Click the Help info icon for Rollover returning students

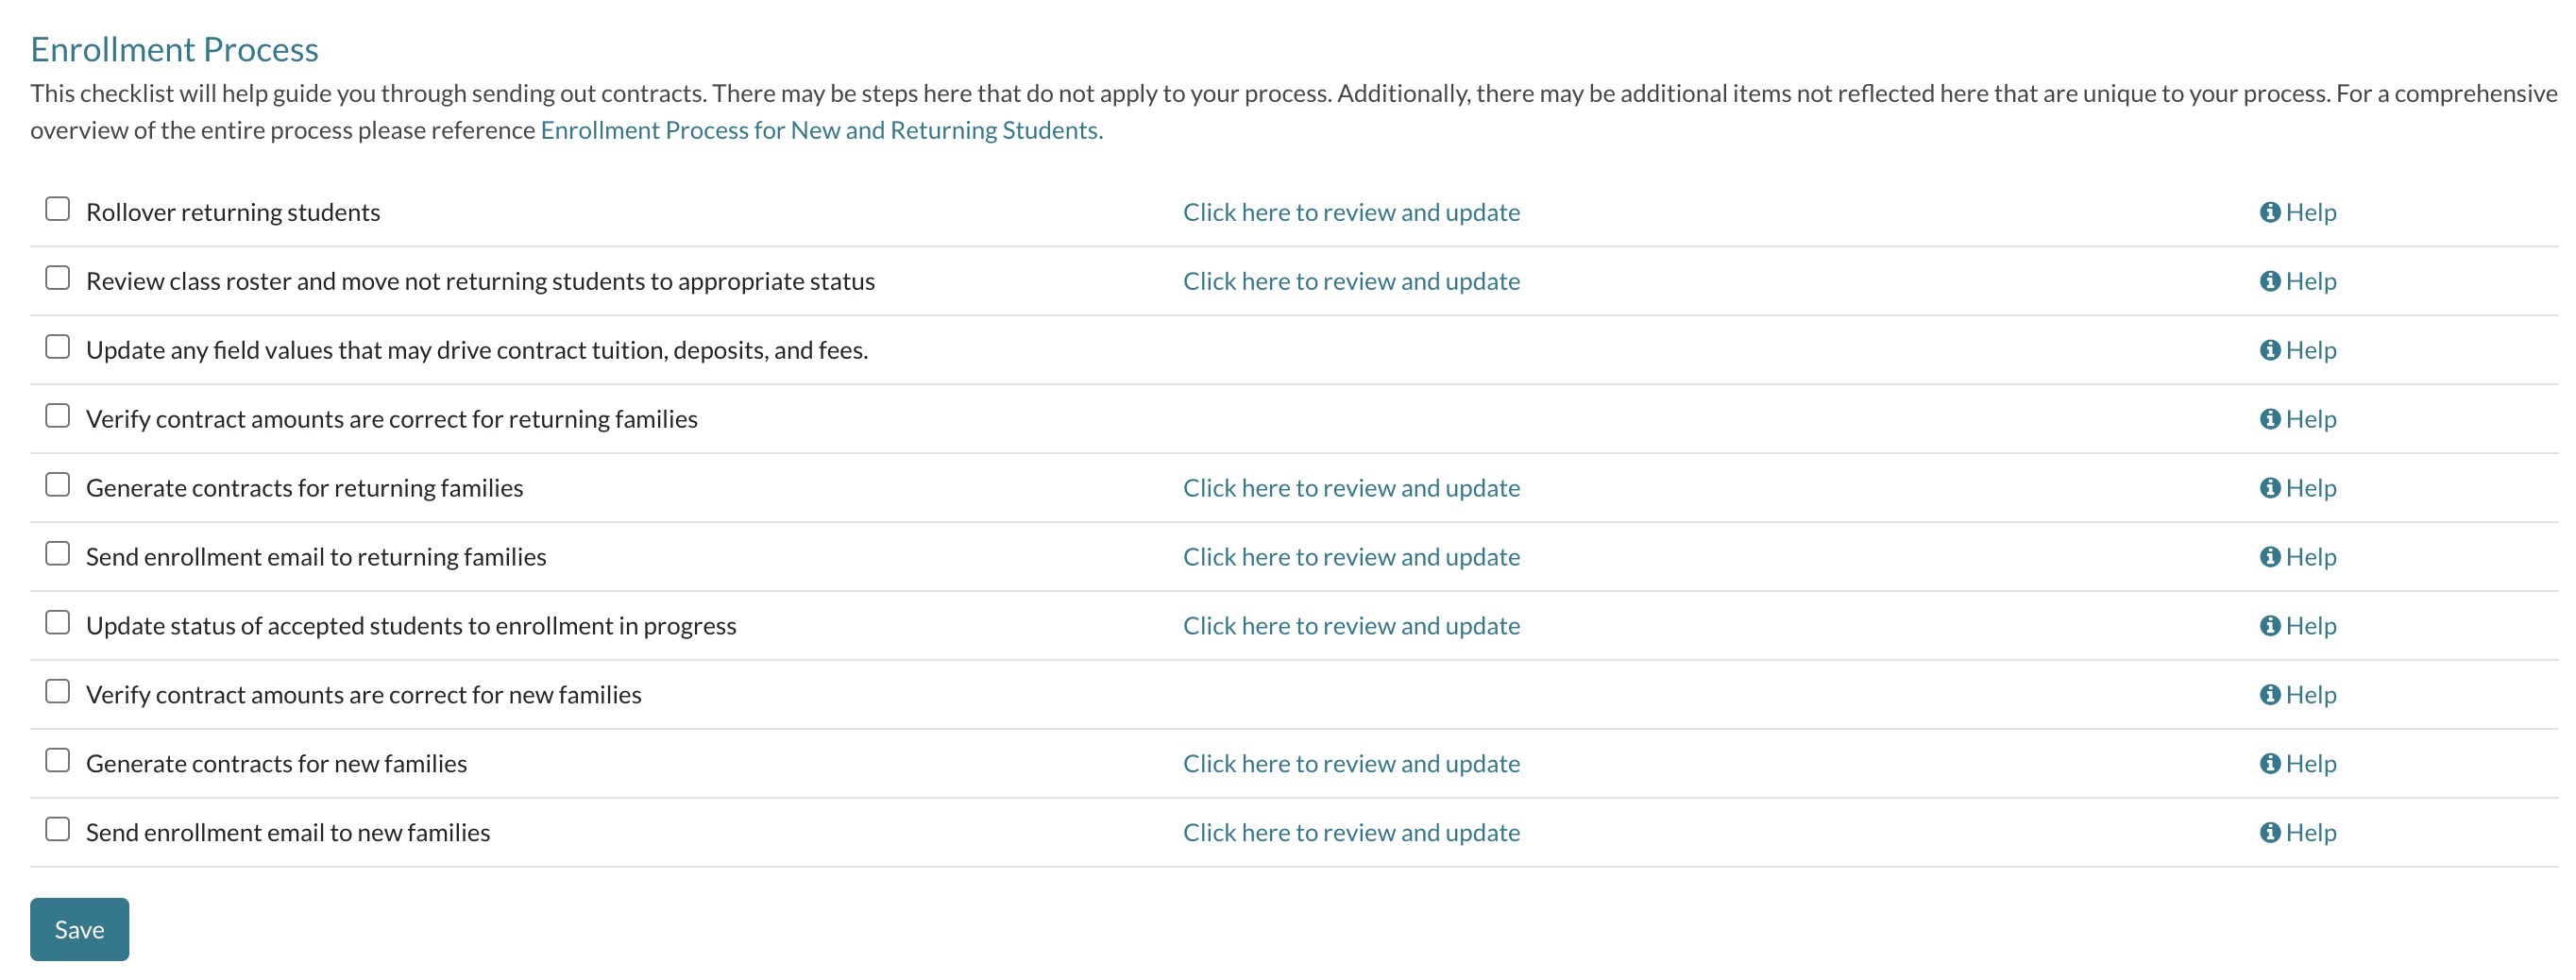(x=2269, y=212)
